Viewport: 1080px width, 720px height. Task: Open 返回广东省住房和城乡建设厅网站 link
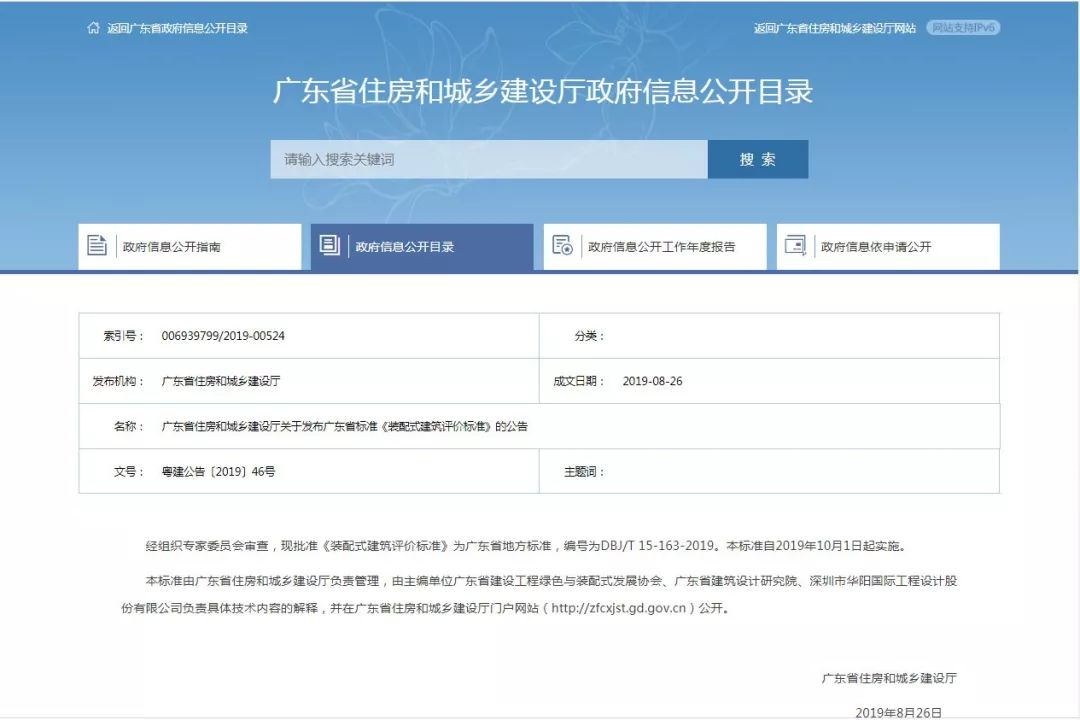835,28
